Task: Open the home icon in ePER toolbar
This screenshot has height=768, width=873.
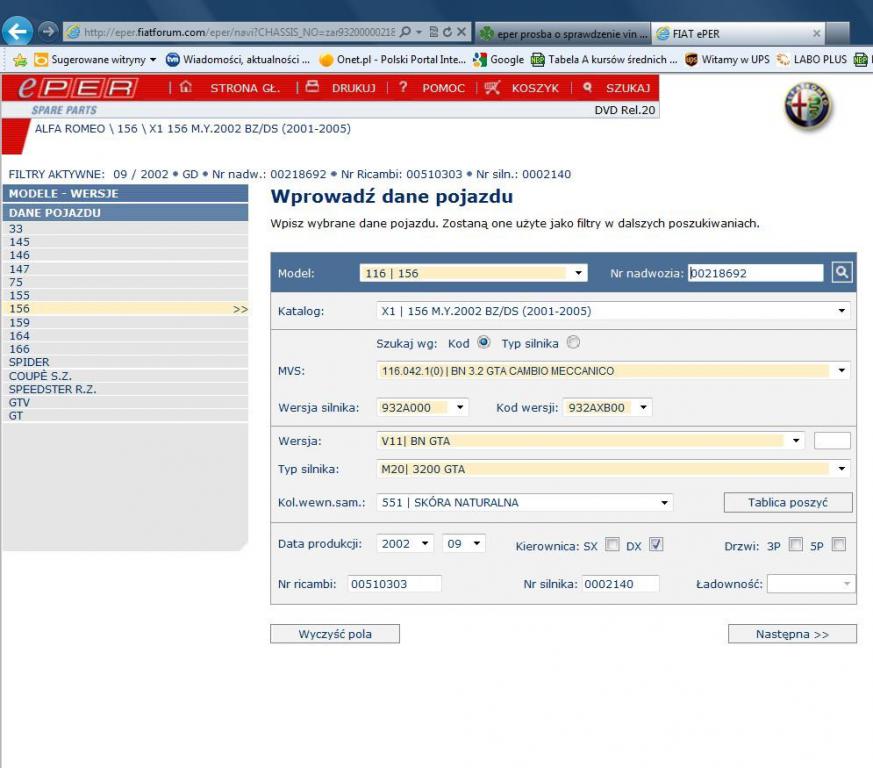Action: pos(186,87)
